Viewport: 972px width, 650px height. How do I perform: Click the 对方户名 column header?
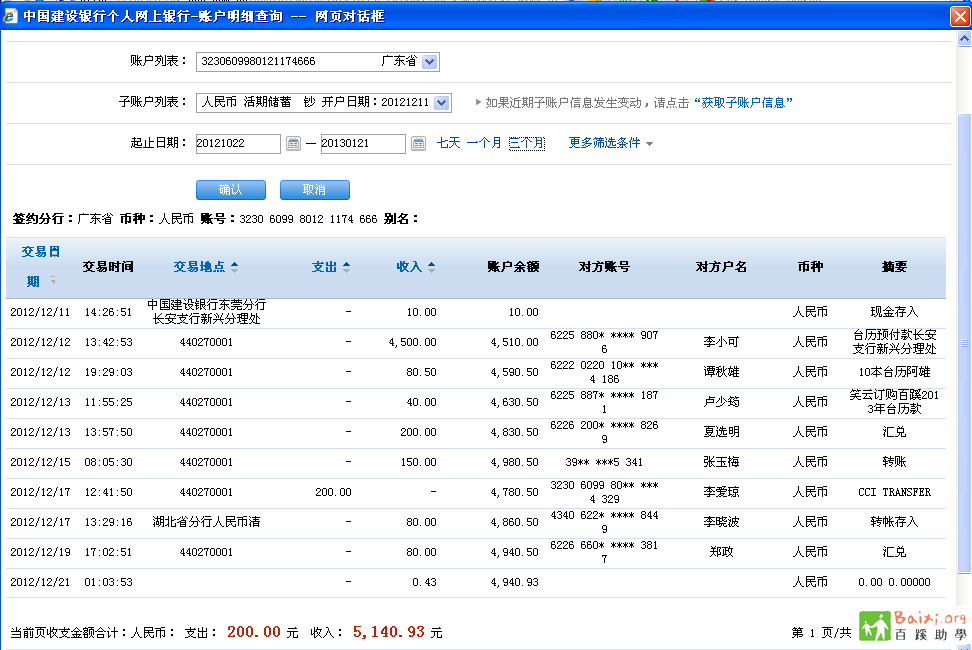721,267
